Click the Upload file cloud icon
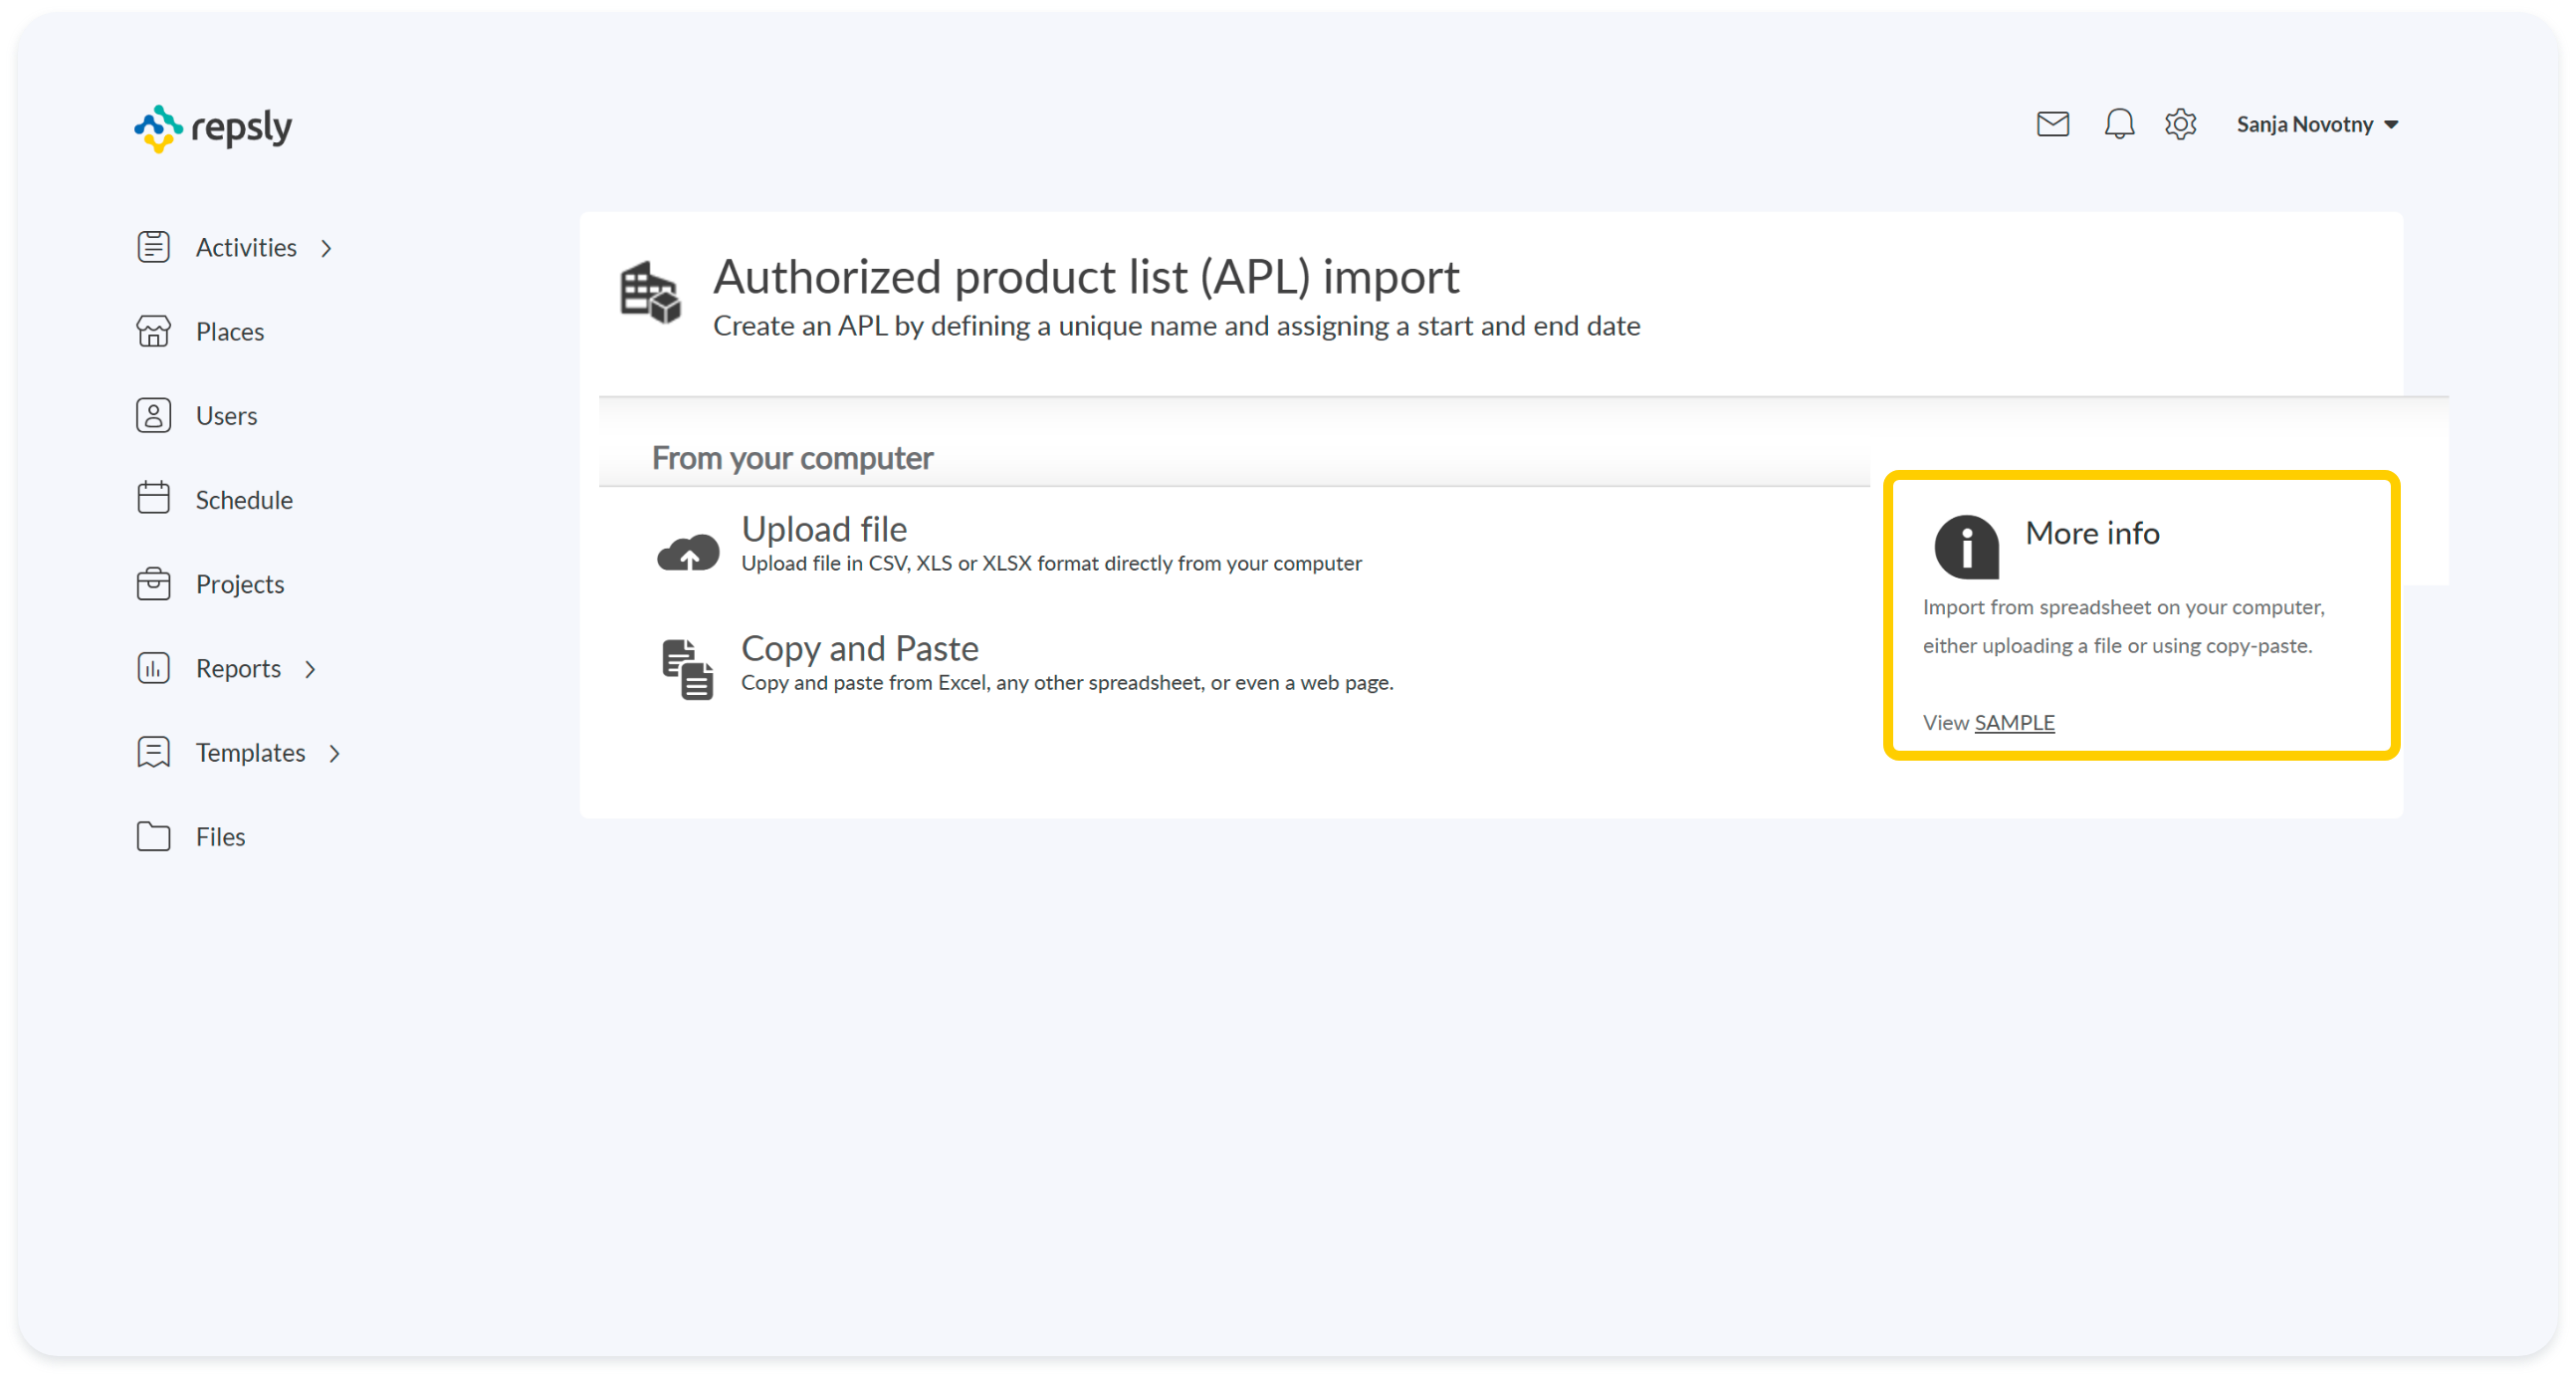 pos(687,552)
